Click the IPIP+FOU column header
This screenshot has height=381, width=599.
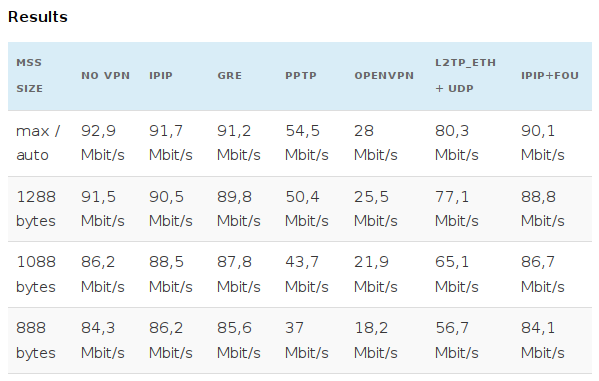pyautogui.click(x=550, y=76)
